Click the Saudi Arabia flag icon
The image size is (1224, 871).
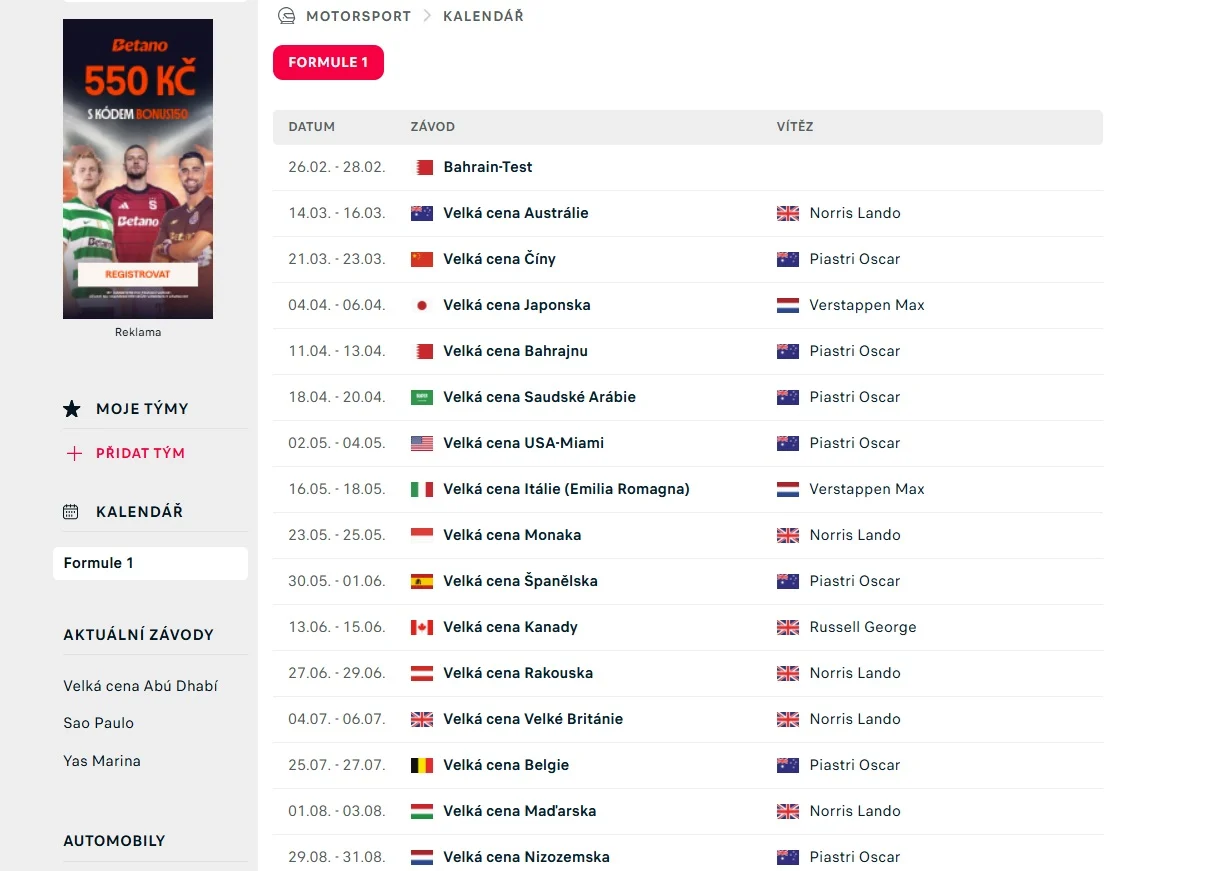[x=422, y=397]
